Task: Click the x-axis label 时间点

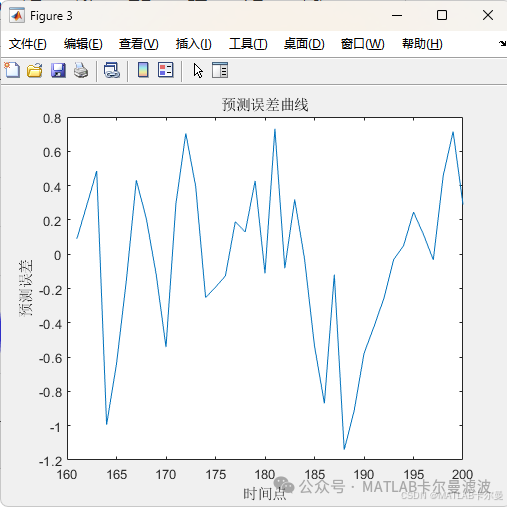Action: tap(265, 493)
